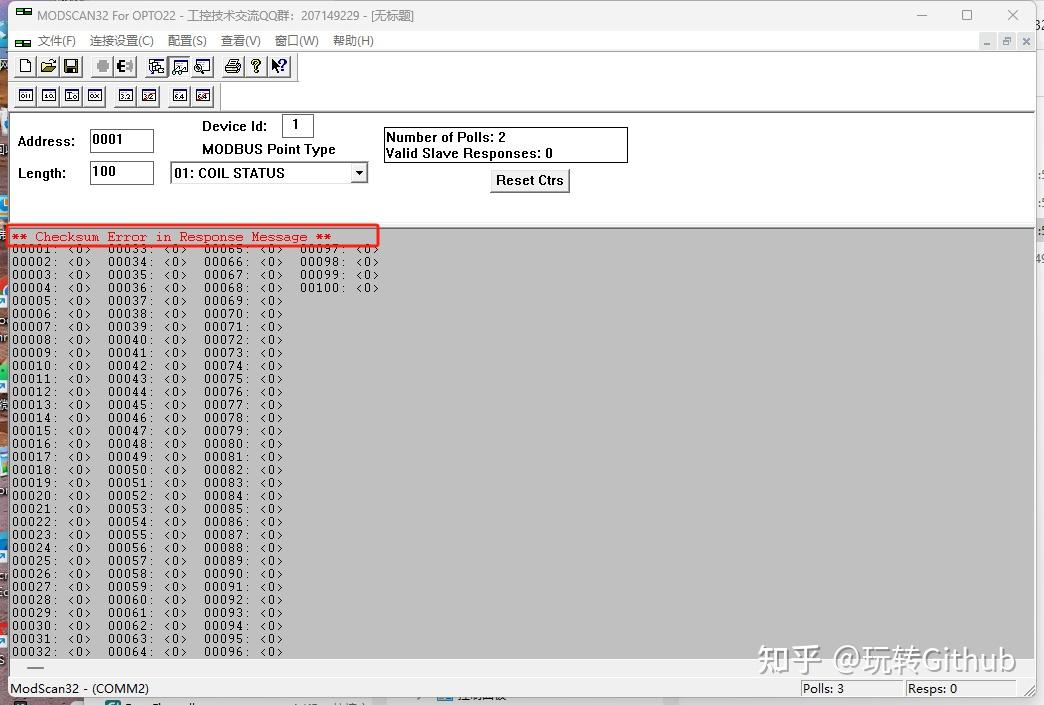Click the Address input field showing 0001

121,140
